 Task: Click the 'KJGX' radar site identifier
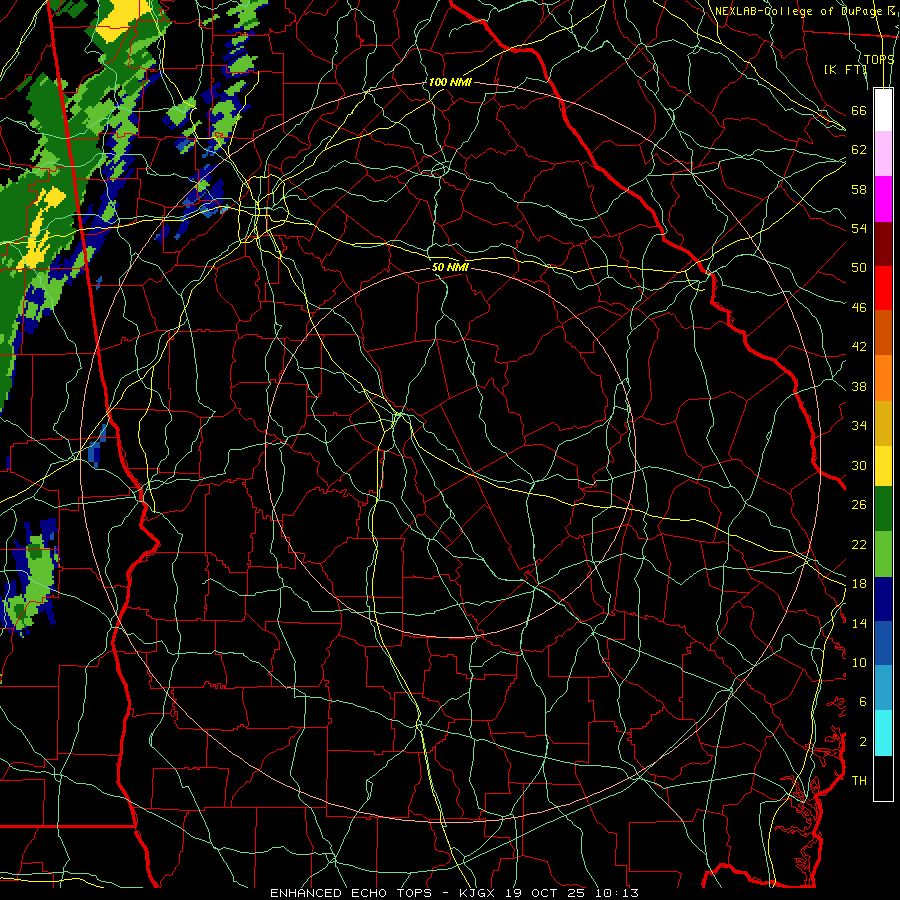point(476,893)
